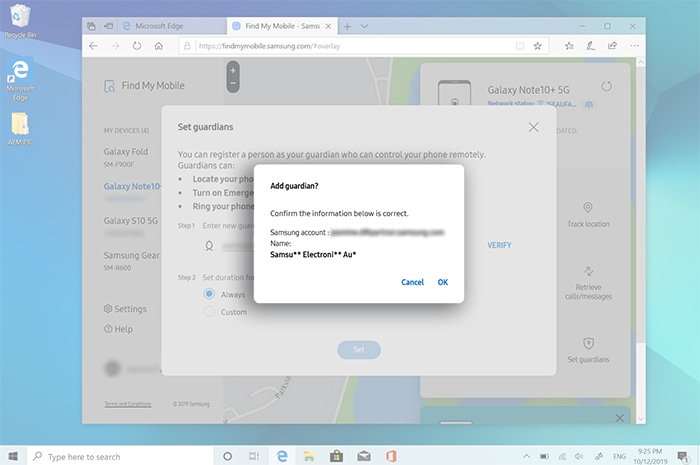
Task: Open volume control in system tray
Action: coord(579,456)
